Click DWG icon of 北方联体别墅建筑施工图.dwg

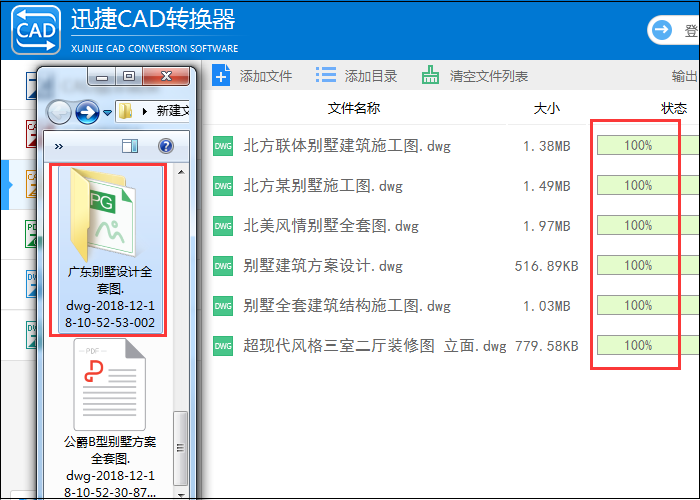click(x=223, y=146)
